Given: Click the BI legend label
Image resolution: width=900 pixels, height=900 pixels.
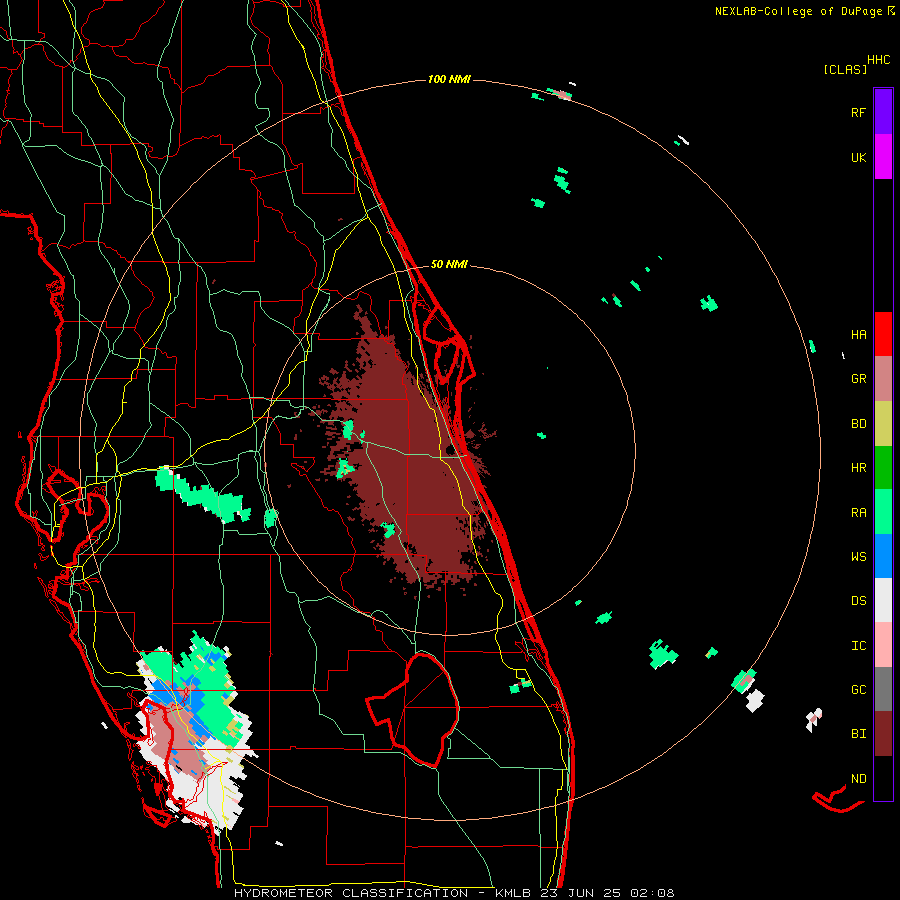Looking at the screenshot, I should pos(859,734).
